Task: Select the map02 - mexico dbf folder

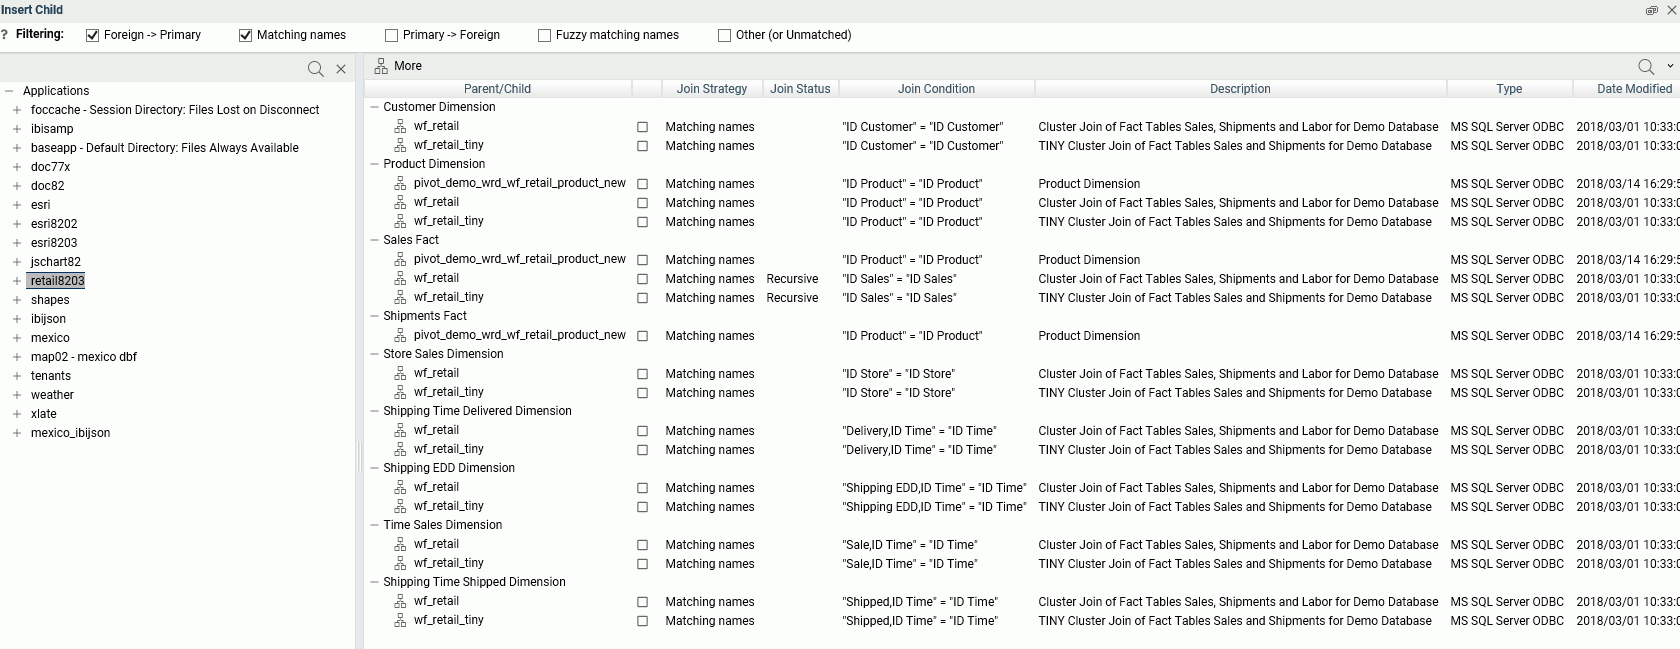Action: (x=83, y=357)
